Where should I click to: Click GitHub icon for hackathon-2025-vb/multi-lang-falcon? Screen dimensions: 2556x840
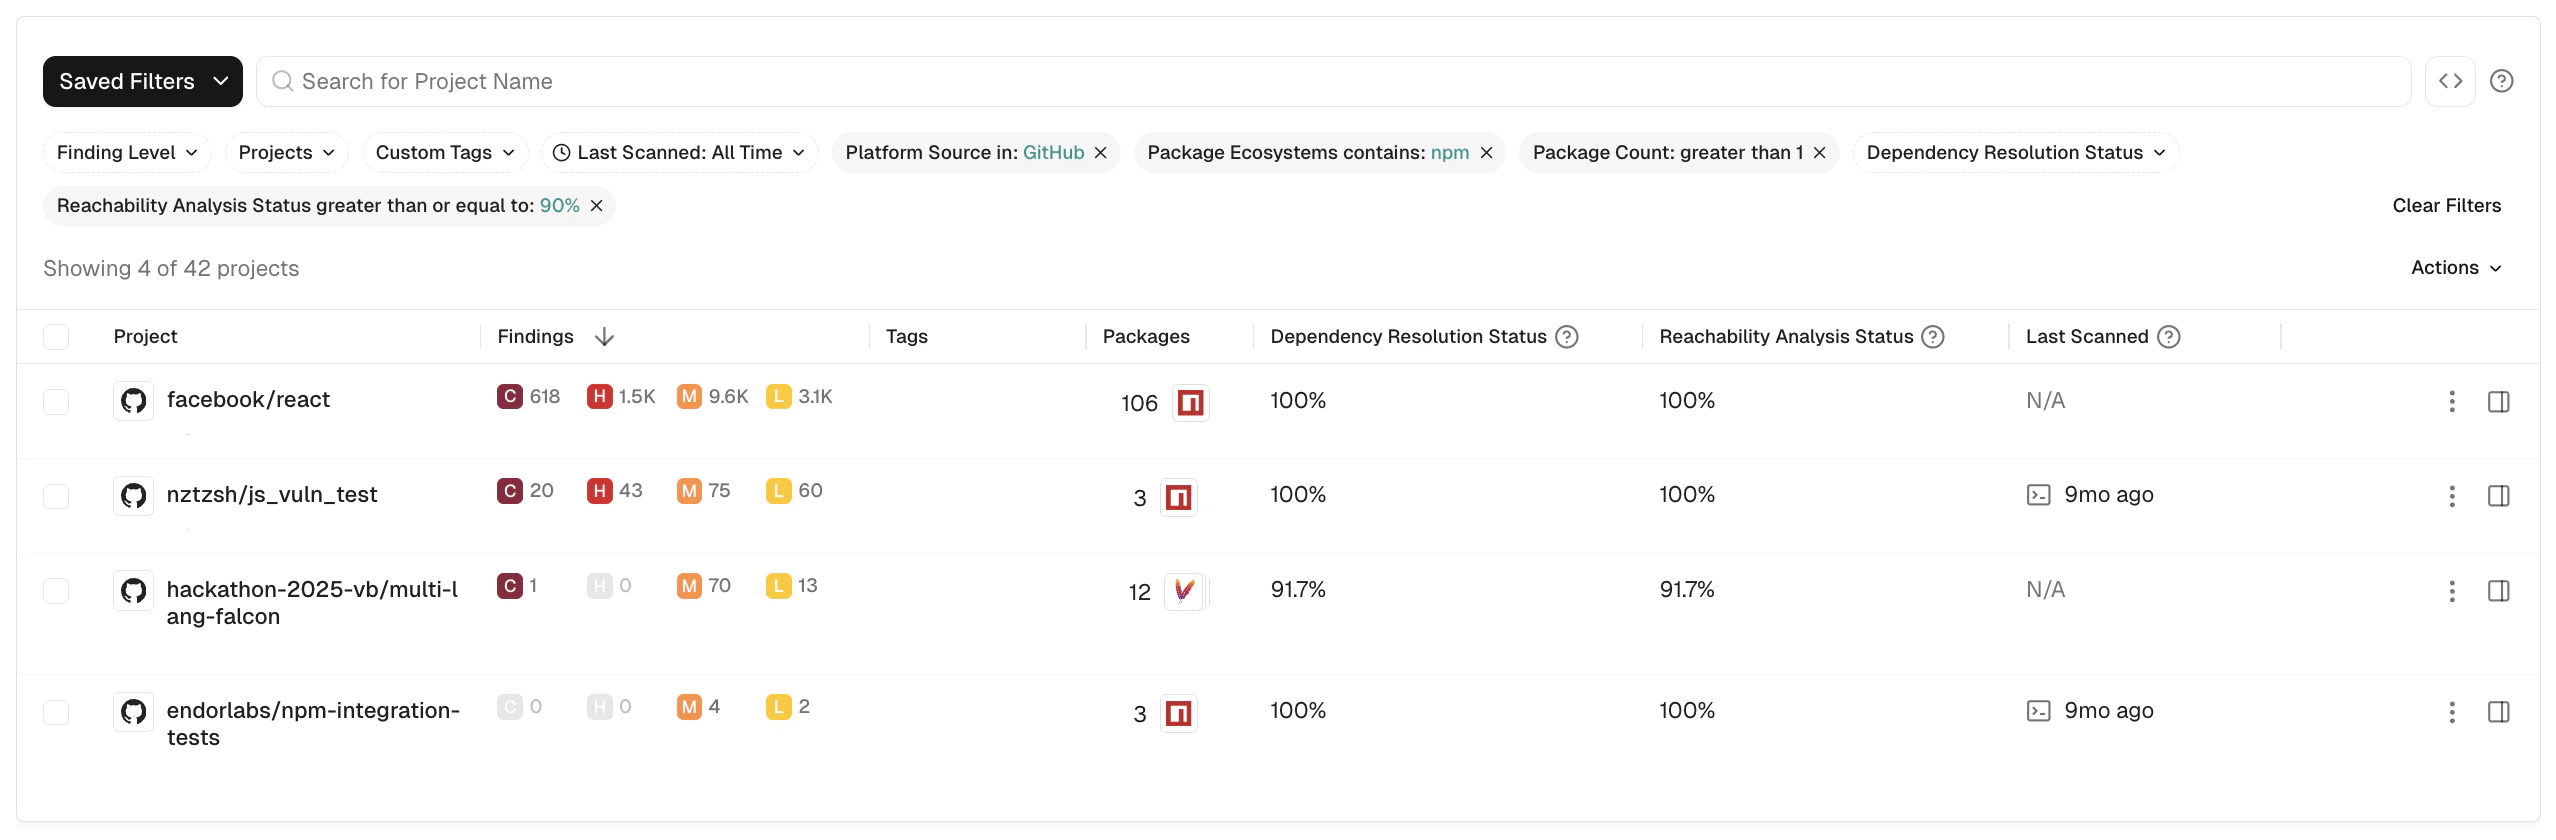coord(133,591)
